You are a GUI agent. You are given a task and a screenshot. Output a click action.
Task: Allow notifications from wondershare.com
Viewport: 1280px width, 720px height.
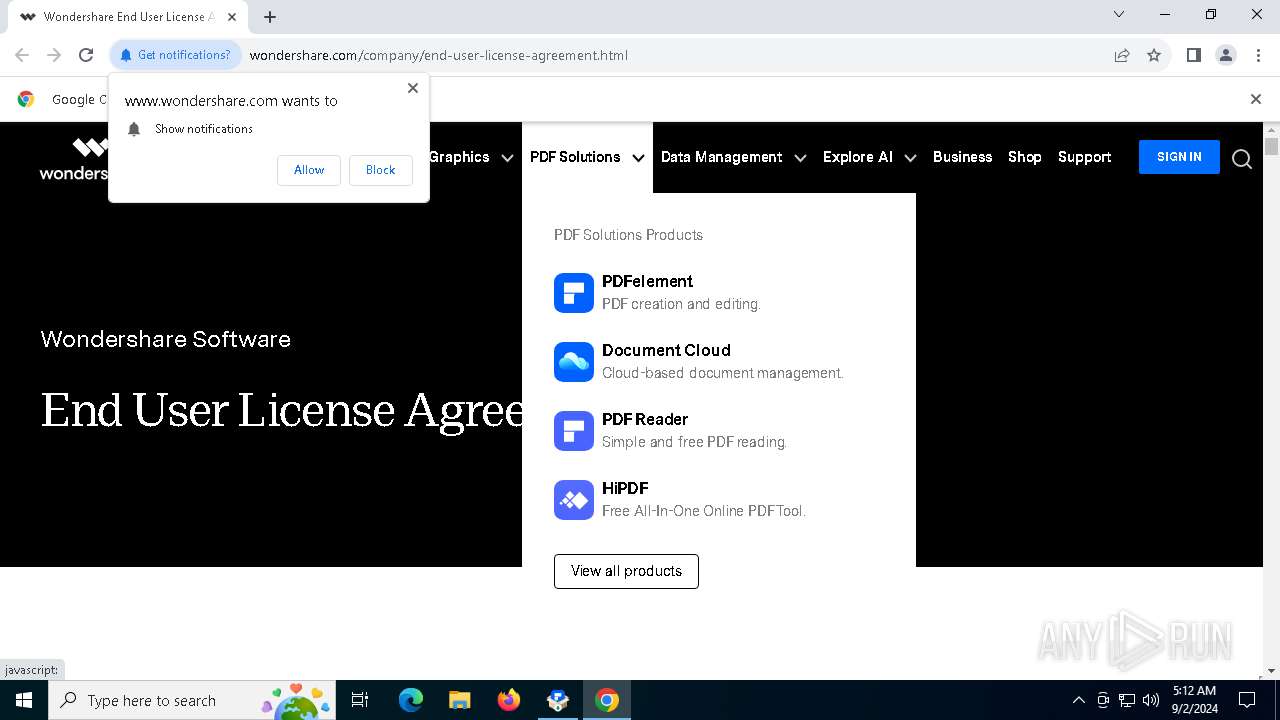click(x=309, y=170)
